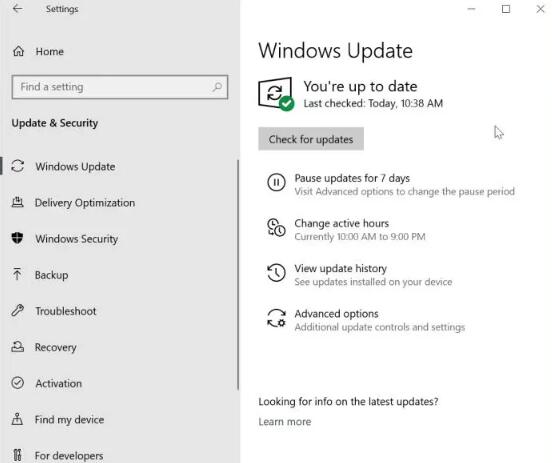This screenshot has height=463, width=552.
Task: Go to Activation settings
Action: pos(58,383)
